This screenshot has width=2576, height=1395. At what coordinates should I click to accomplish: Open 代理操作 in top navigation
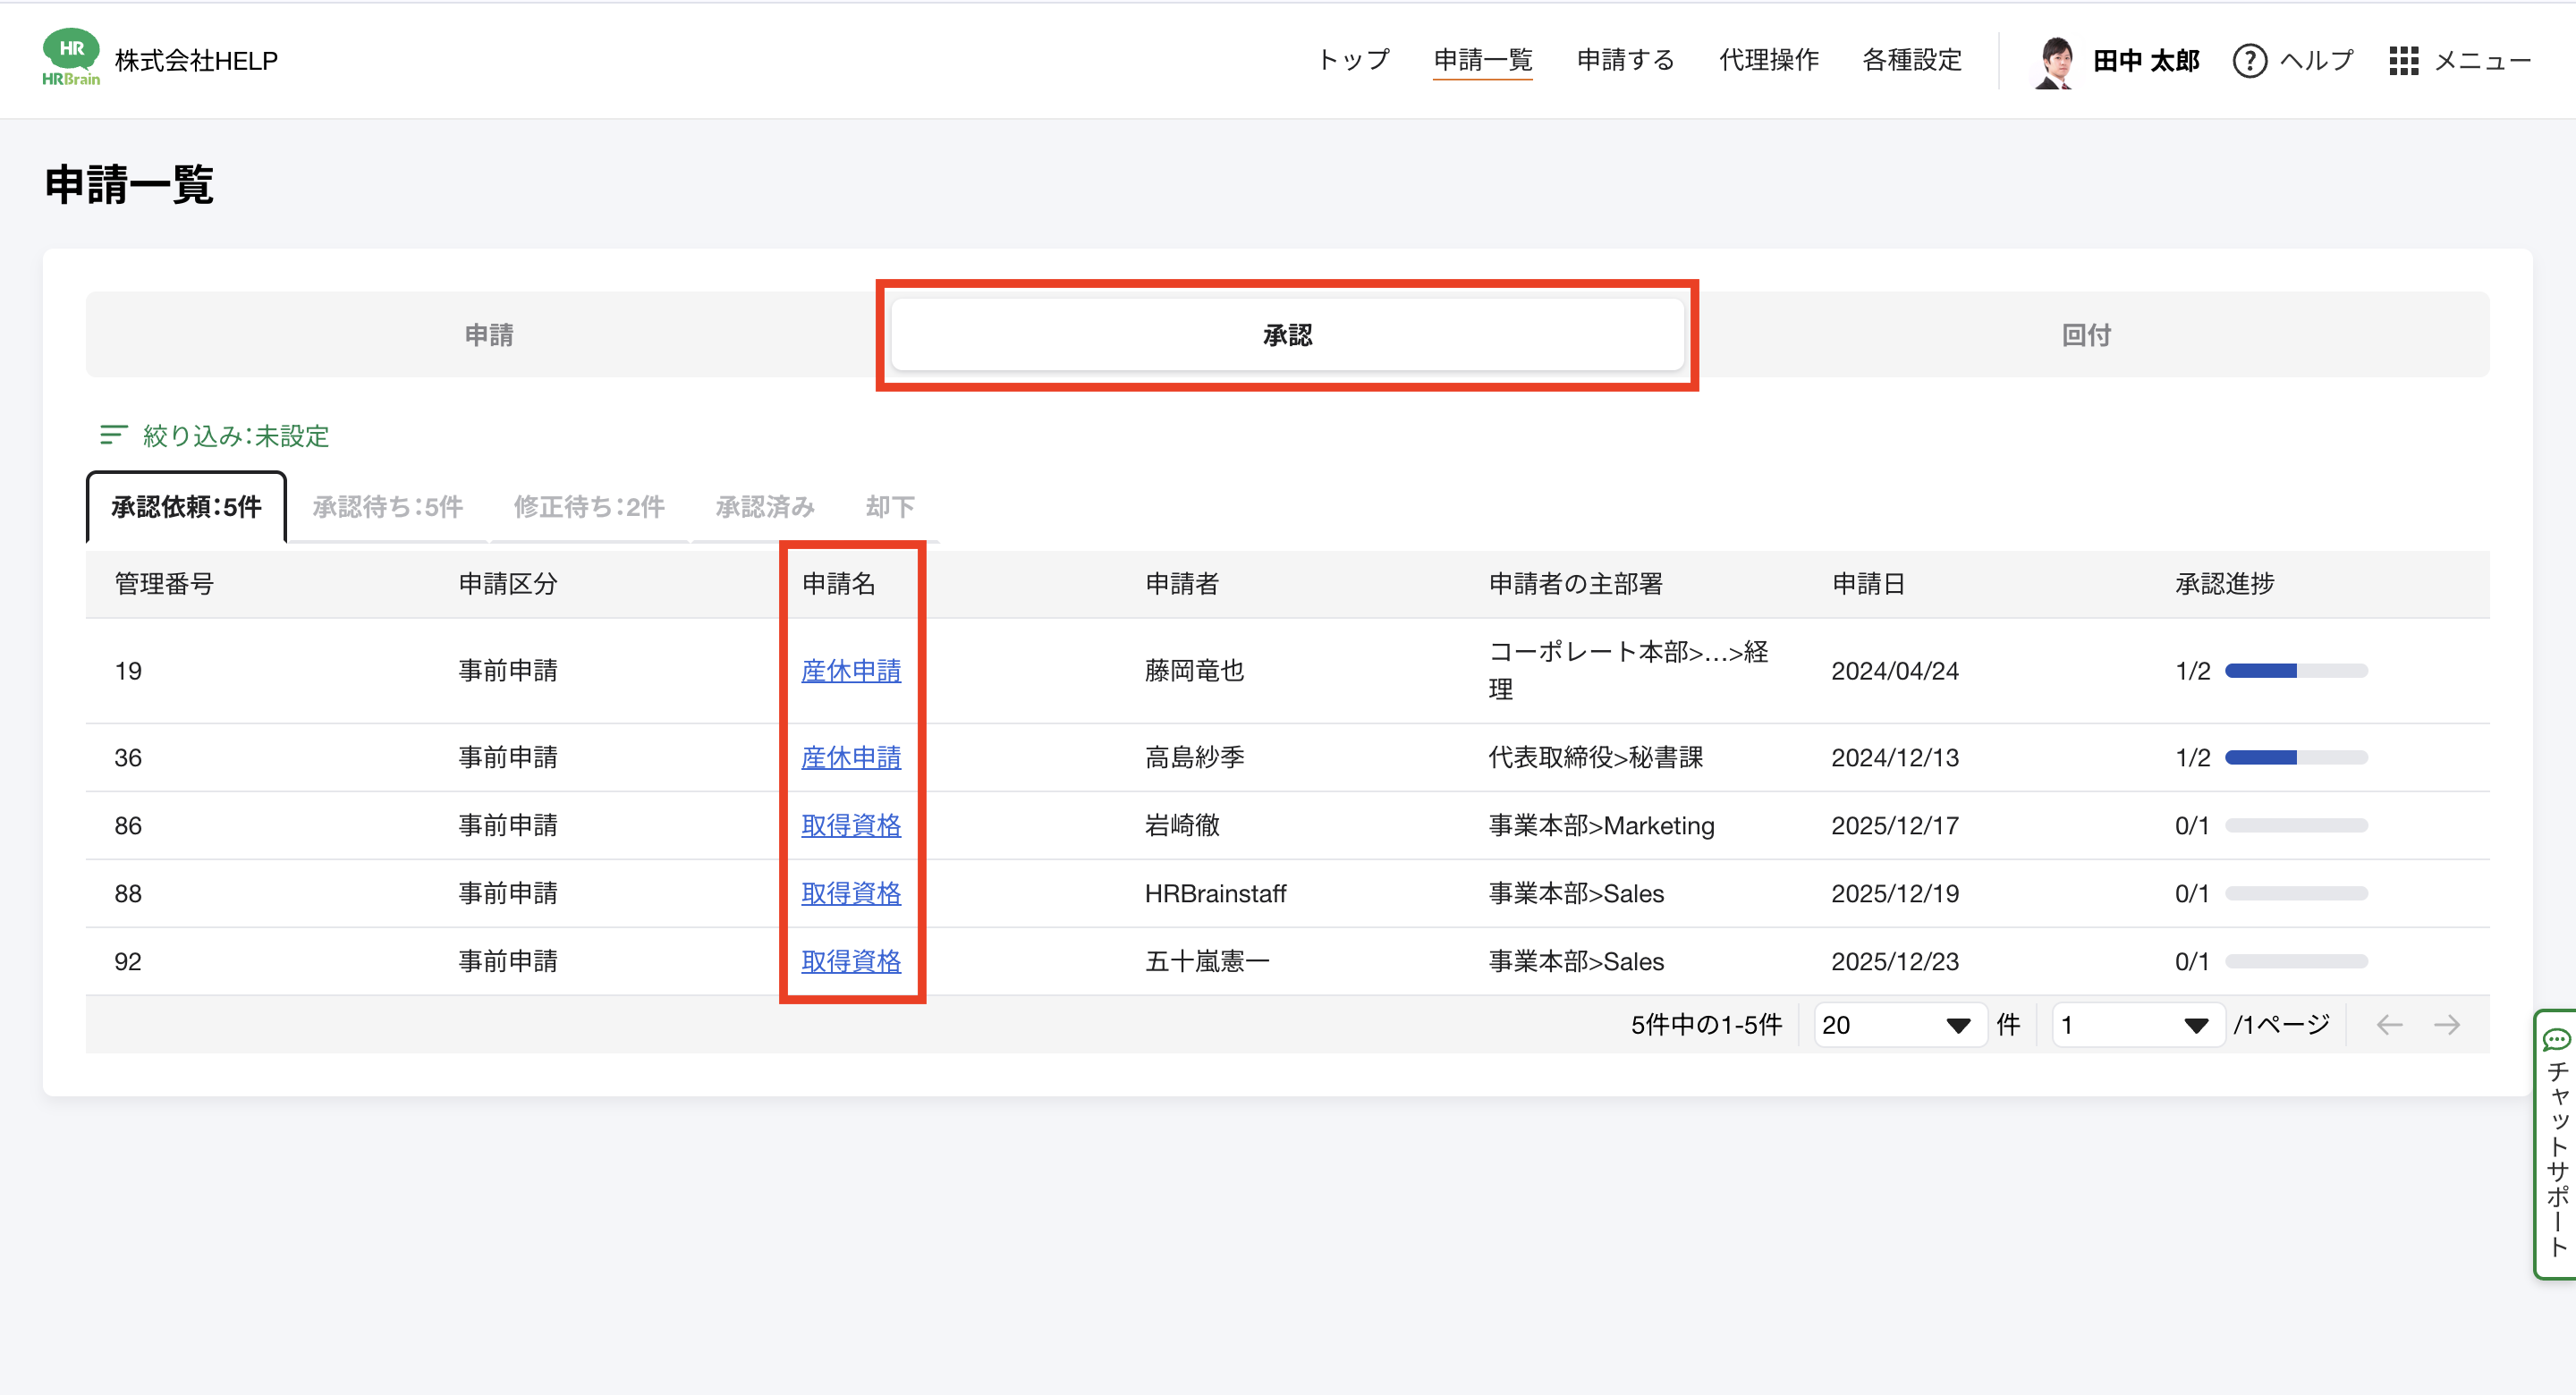pyautogui.click(x=1768, y=60)
